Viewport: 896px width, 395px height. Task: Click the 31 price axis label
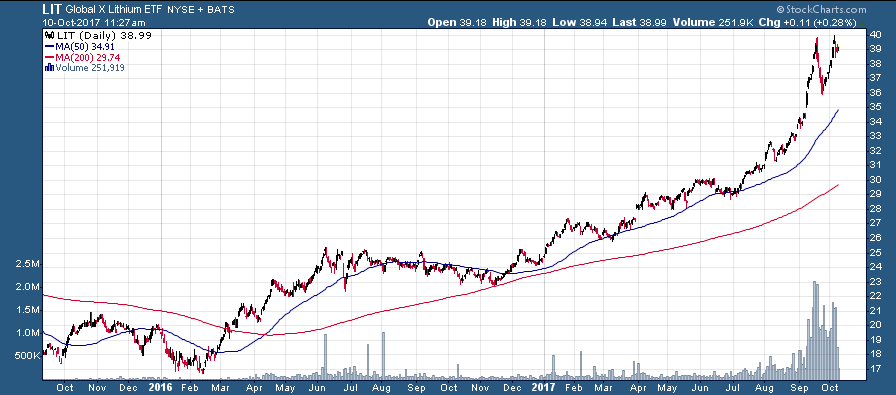tap(874, 165)
